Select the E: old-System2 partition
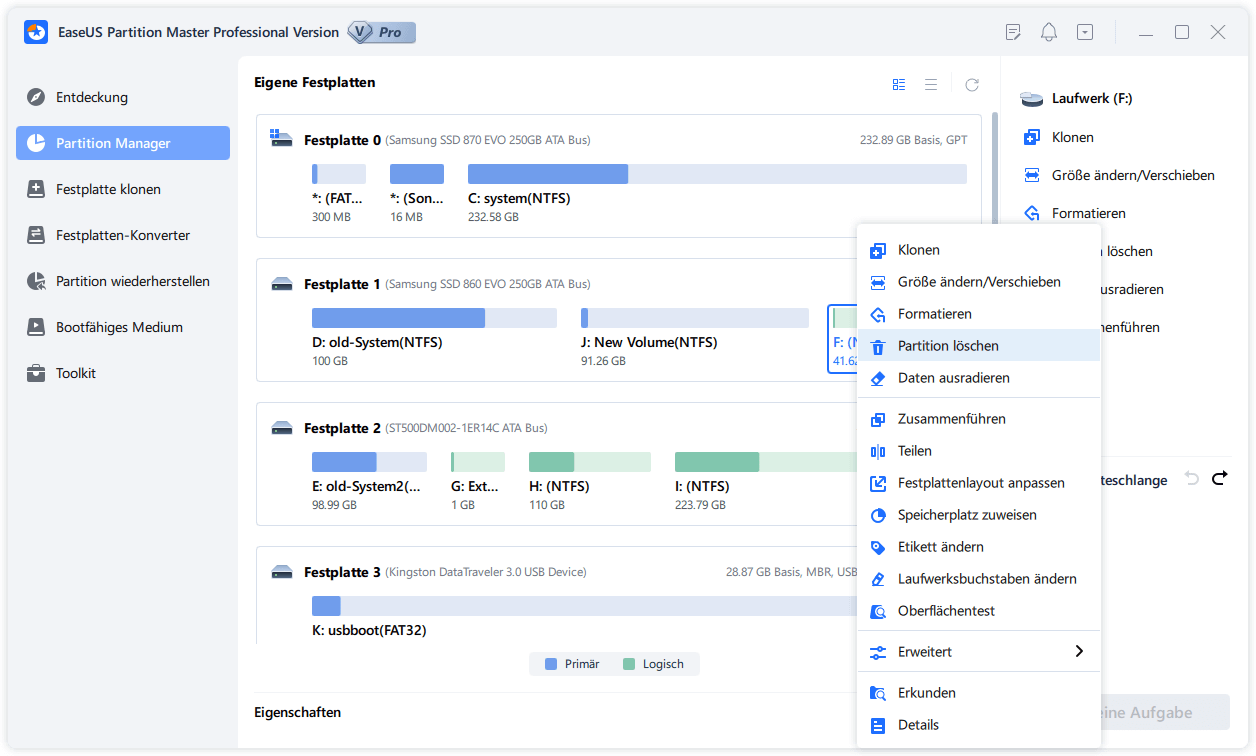The height and width of the screenshot is (756, 1256). (369, 482)
